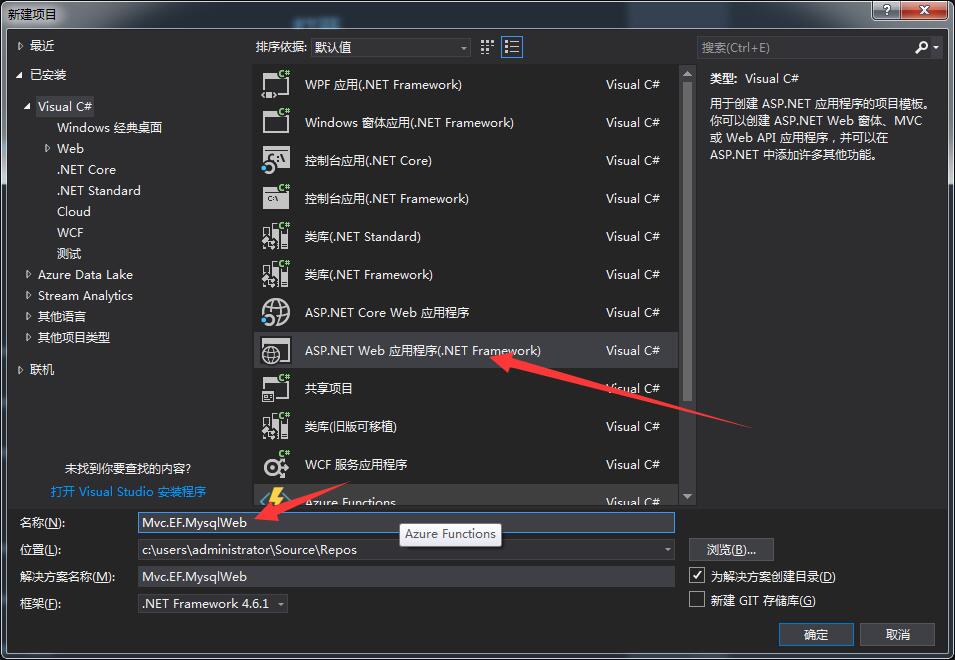Select the 测试 (Test) category
The width and height of the screenshot is (955, 660).
point(69,253)
